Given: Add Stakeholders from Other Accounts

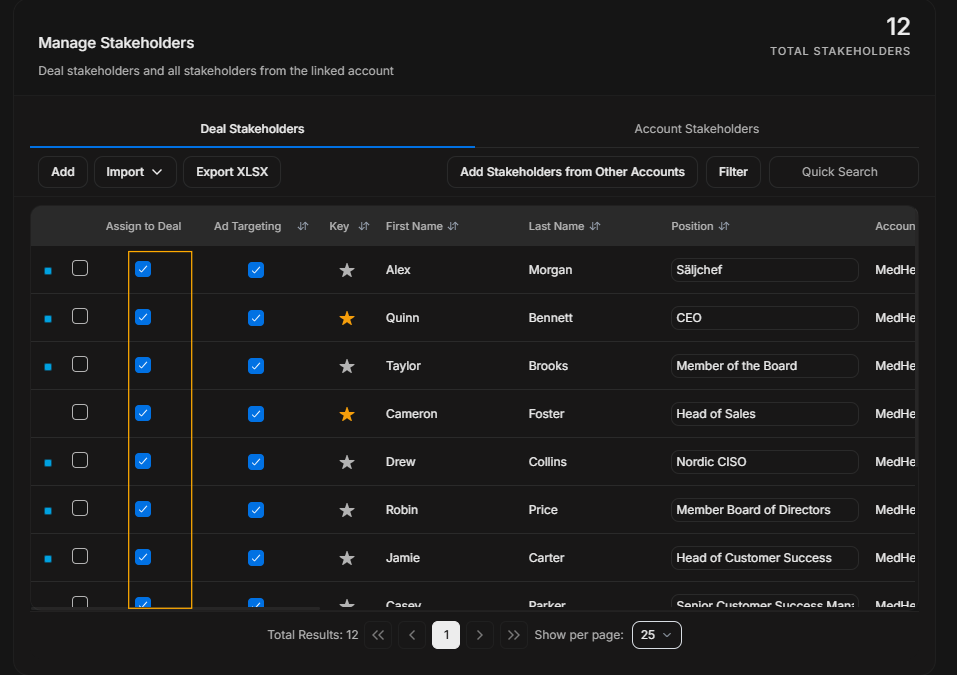Looking at the screenshot, I should click(x=572, y=172).
